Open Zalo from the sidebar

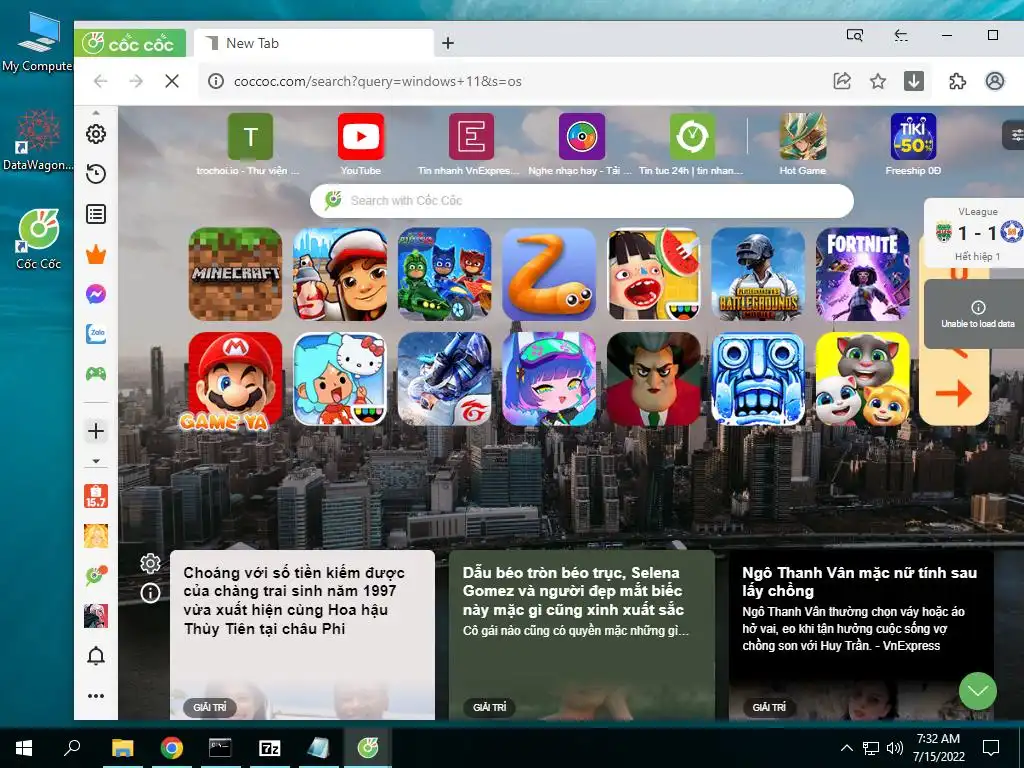(96, 334)
